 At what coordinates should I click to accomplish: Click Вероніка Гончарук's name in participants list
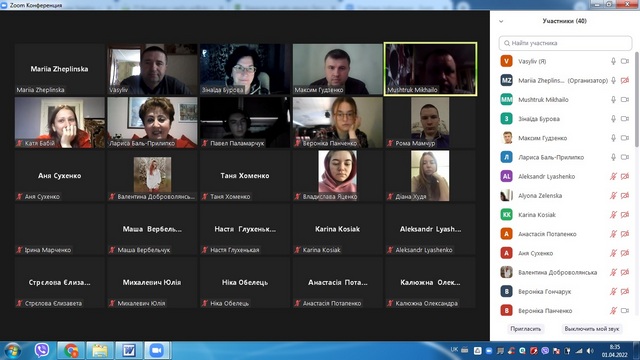pos(544,291)
